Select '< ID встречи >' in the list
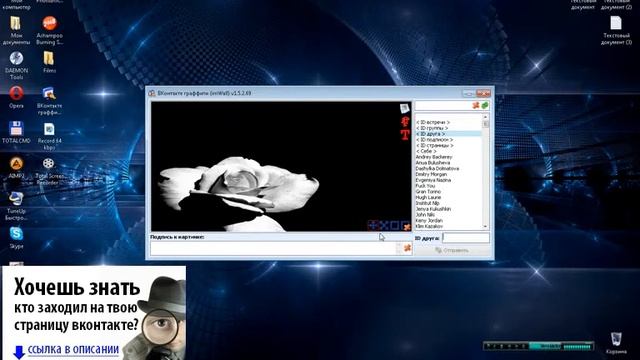Viewport: 640px width, 360px height. 433,122
